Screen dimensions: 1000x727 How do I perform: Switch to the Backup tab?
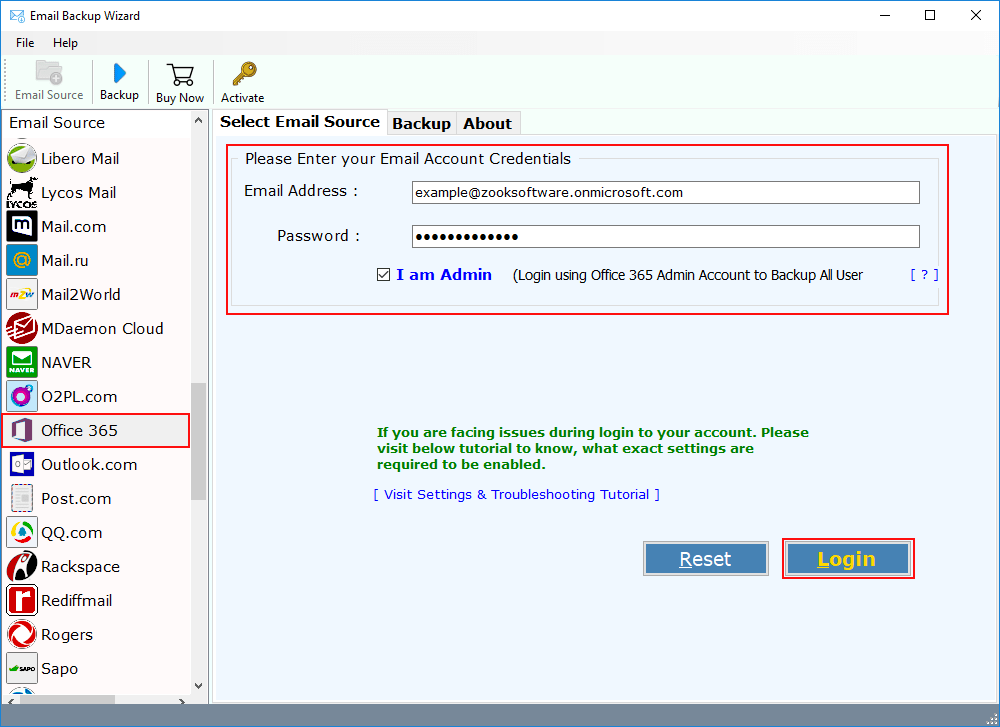coord(421,122)
